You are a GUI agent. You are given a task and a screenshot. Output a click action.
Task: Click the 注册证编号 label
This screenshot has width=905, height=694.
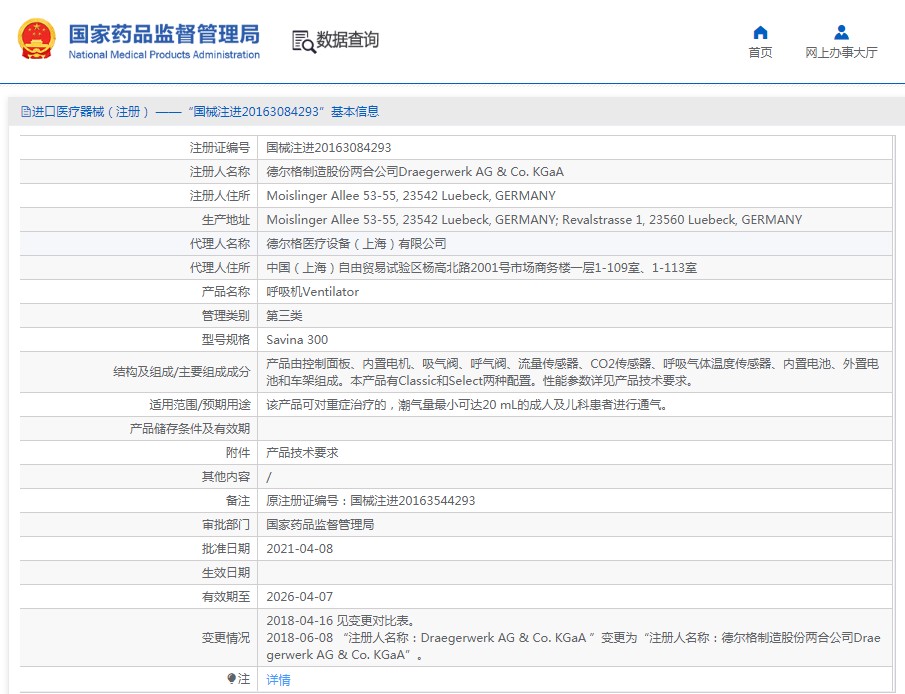220,148
